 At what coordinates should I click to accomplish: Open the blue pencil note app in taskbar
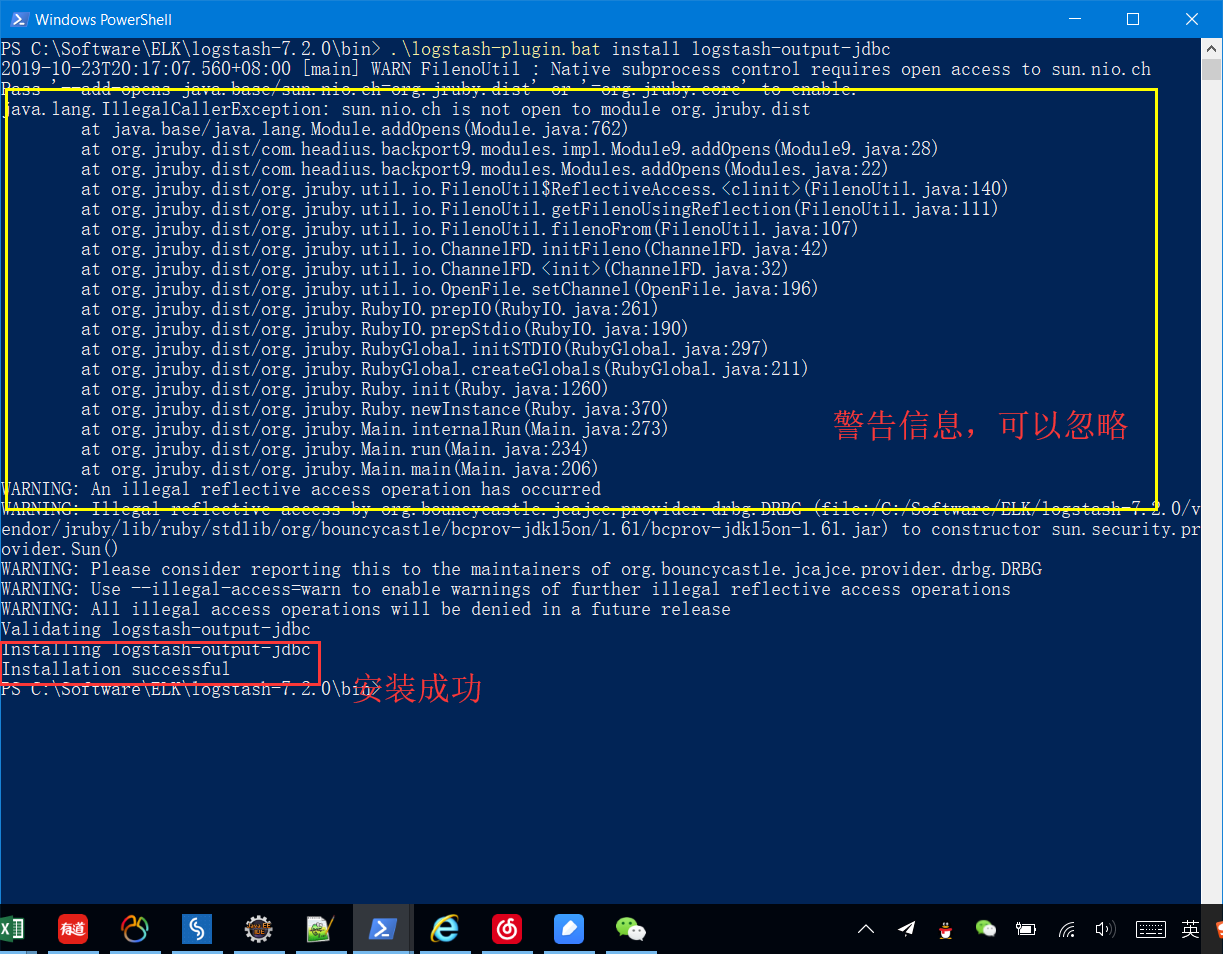569,929
